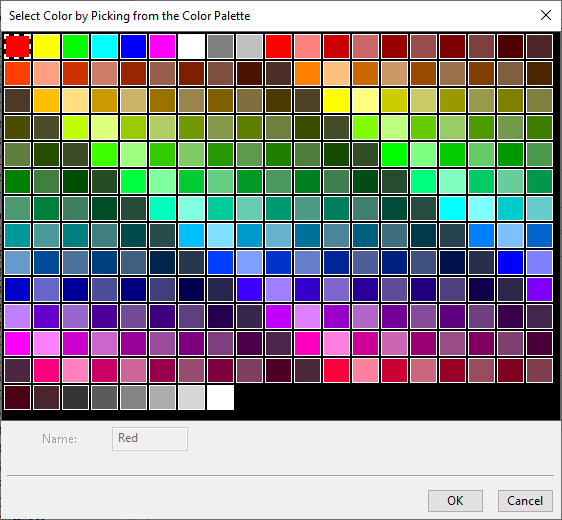
Task: Pick the dark gray swatch in top row
Action: [220, 46]
